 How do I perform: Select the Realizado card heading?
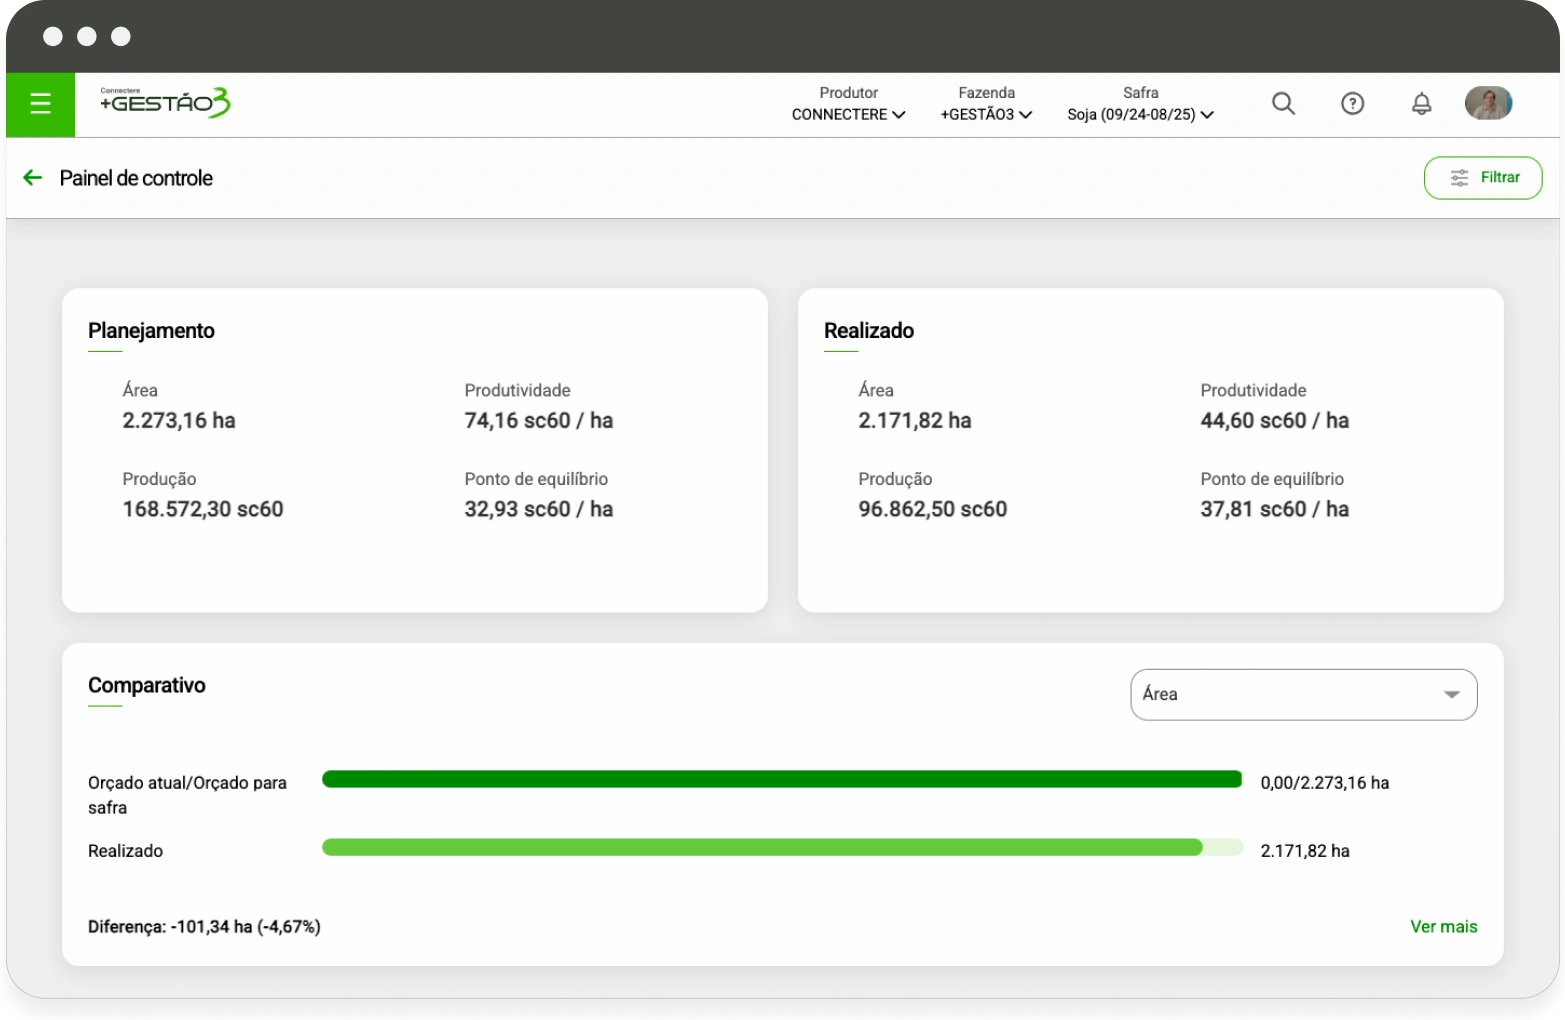(x=868, y=331)
